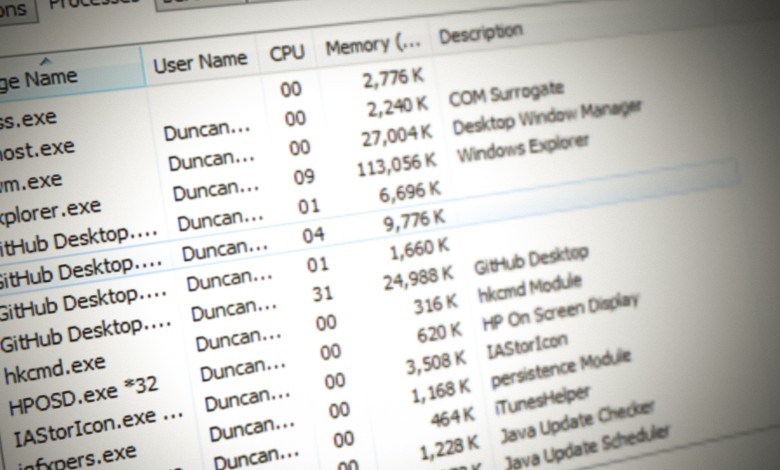780x470 pixels.
Task: Click the 316 K memory value
Action: (436, 304)
